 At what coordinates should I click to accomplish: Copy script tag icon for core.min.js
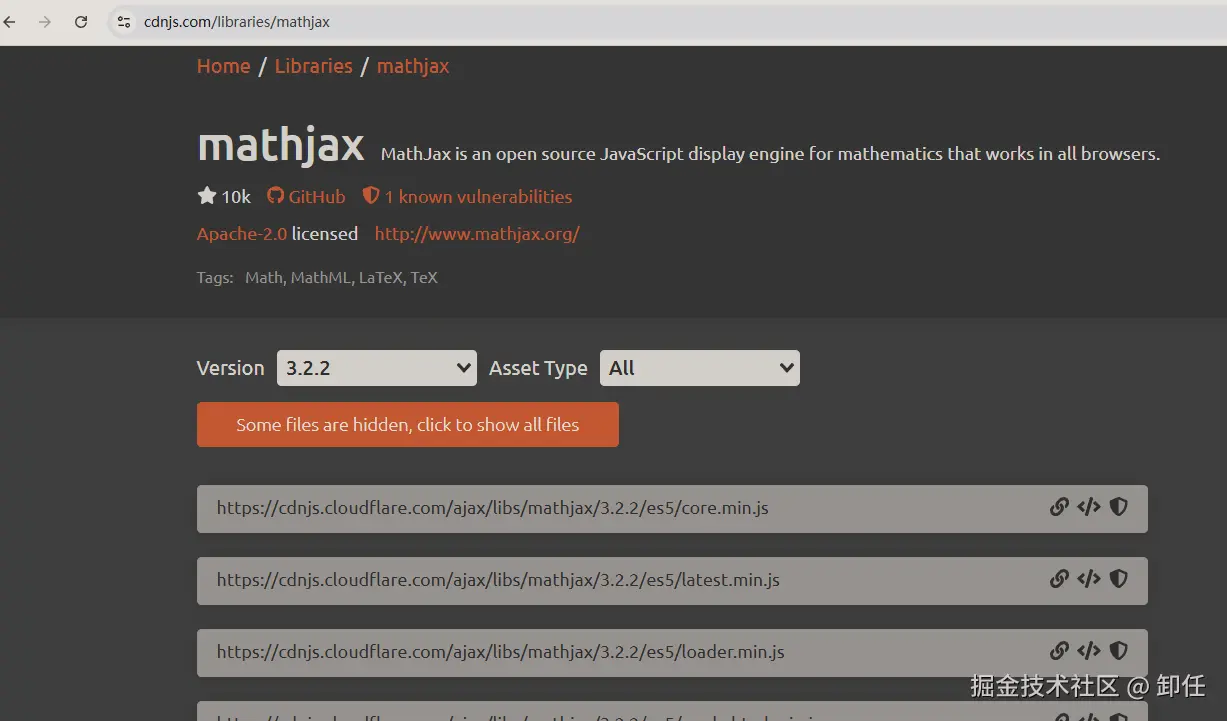click(1089, 507)
